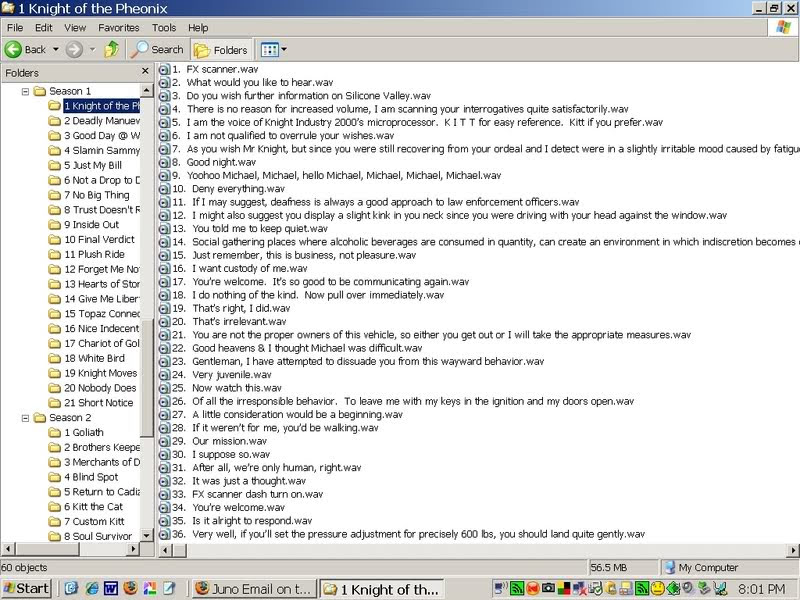Click the 1 Knight of th... taskbar button
The height and width of the screenshot is (600, 800).
pyautogui.click(x=381, y=589)
